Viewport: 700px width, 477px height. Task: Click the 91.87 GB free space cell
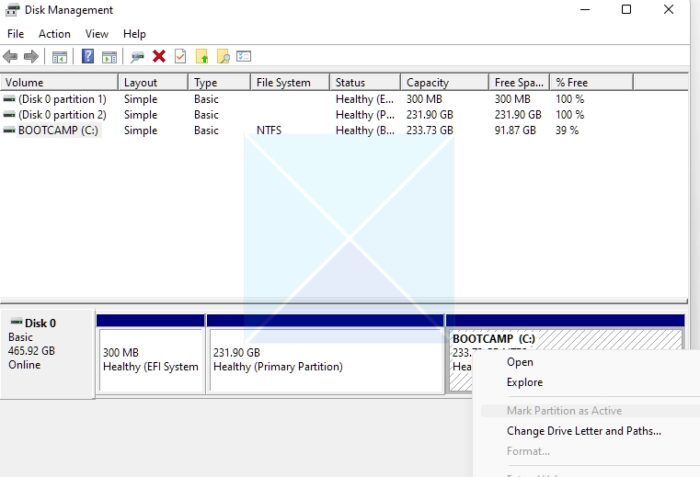(515, 130)
